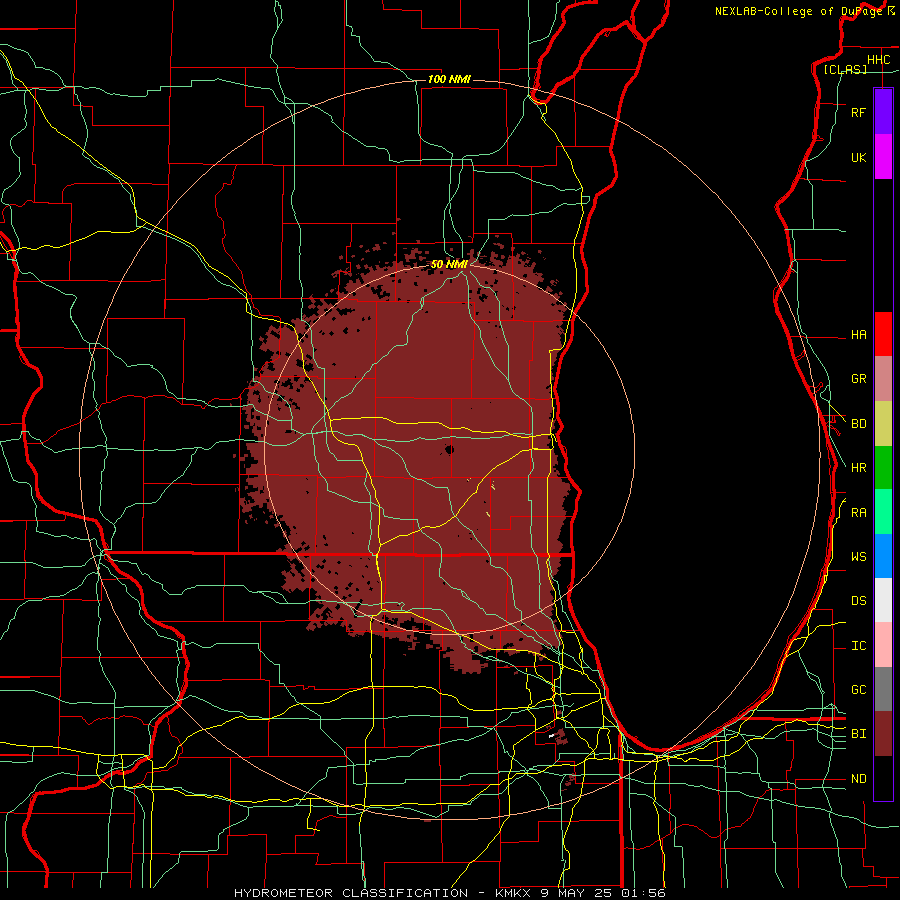Image resolution: width=900 pixels, height=900 pixels.
Task: Click the UK magenta legend swatch
Action: click(x=883, y=157)
